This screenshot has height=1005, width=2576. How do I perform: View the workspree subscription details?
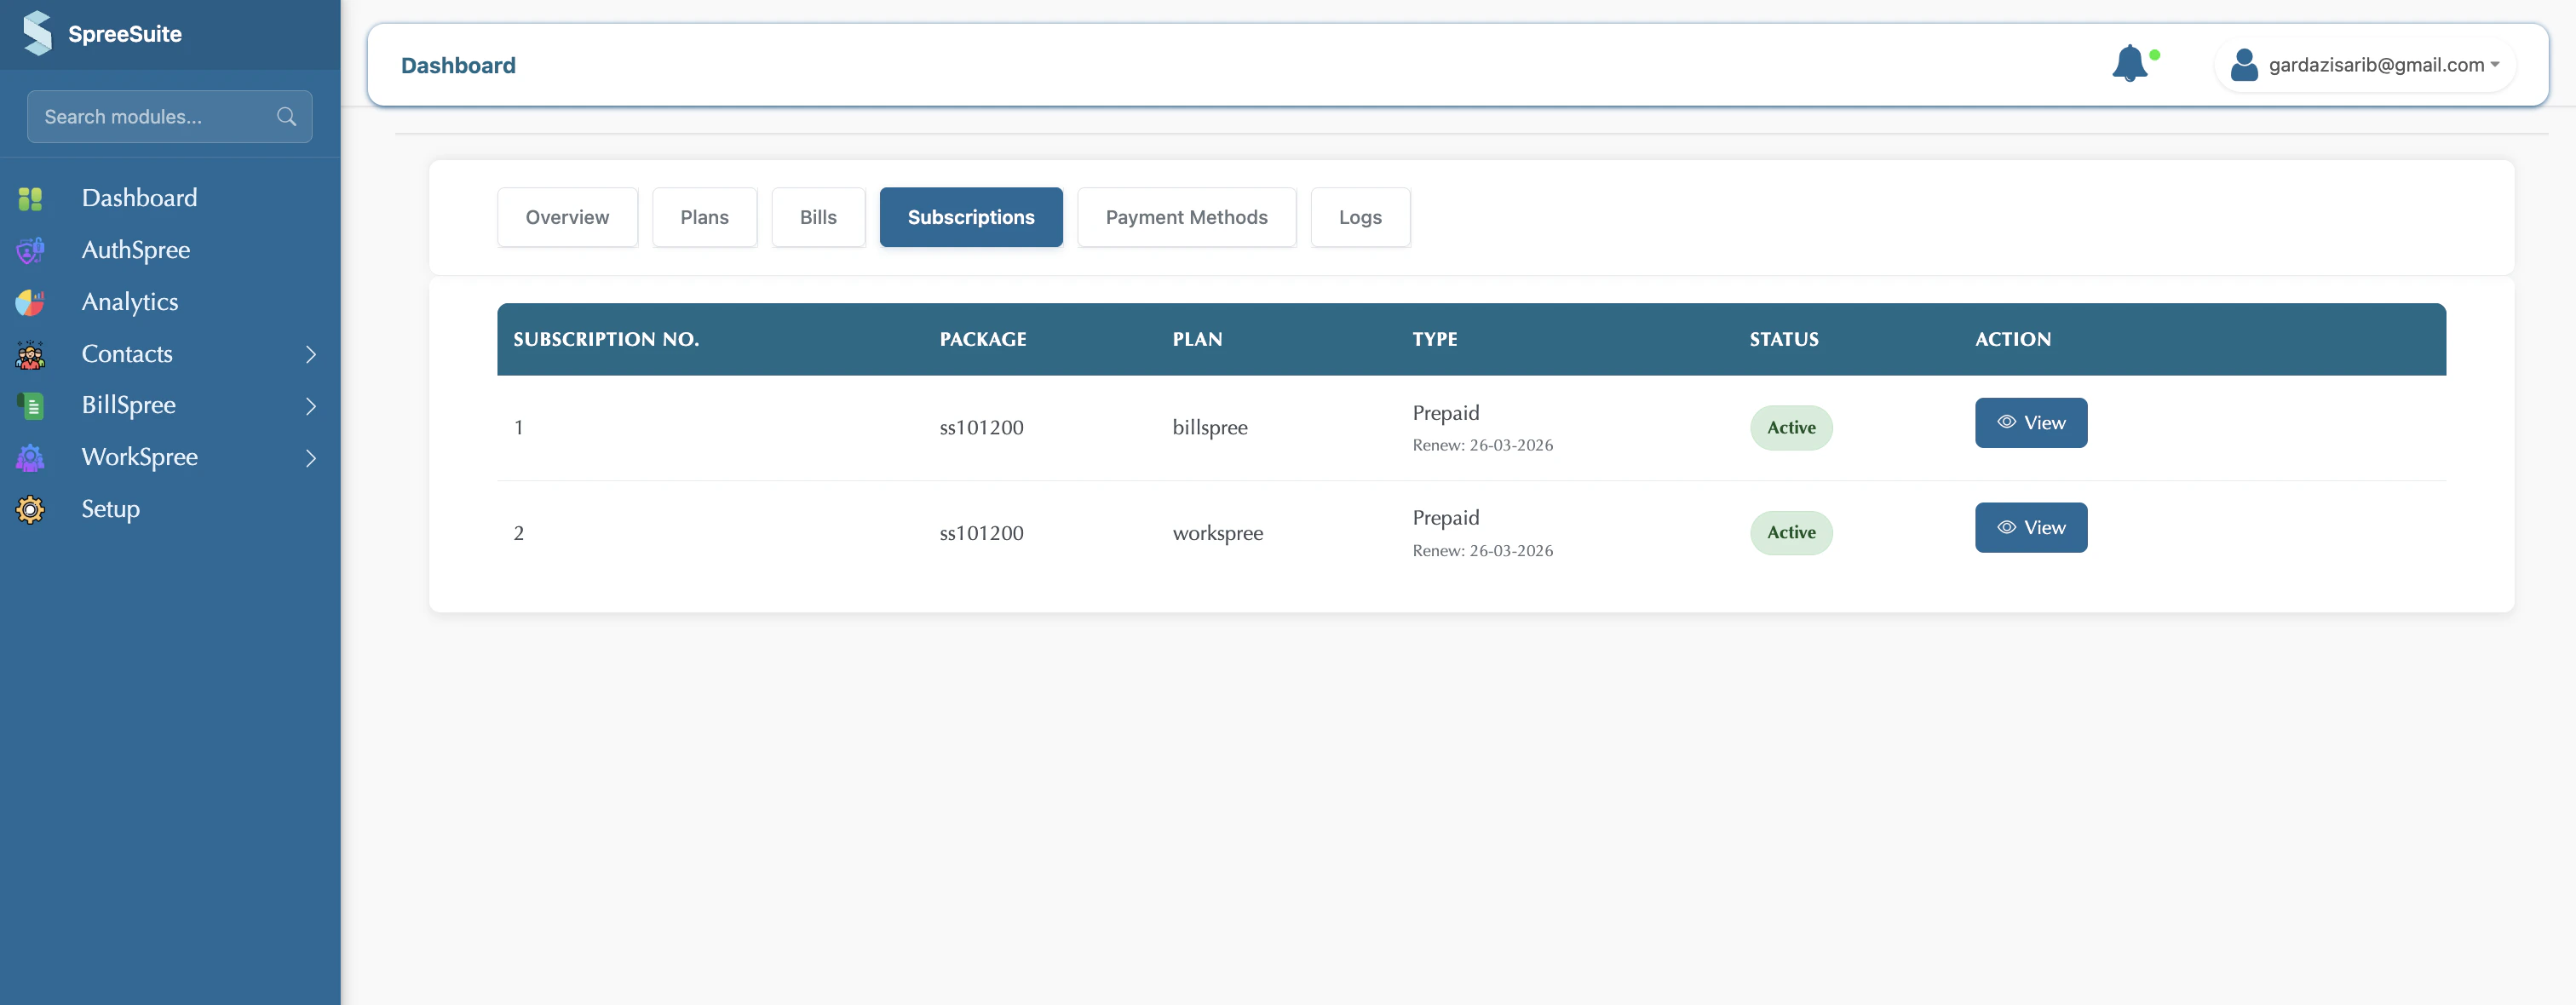click(2030, 528)
